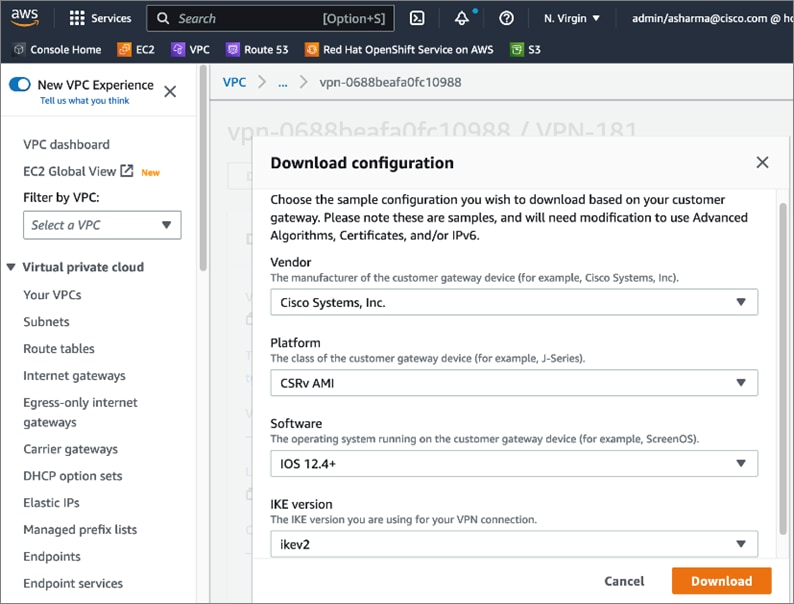Open the Platform dropdown showing CSRv AMI
This screenshot has width=794, height=604.
pos(514,383)
